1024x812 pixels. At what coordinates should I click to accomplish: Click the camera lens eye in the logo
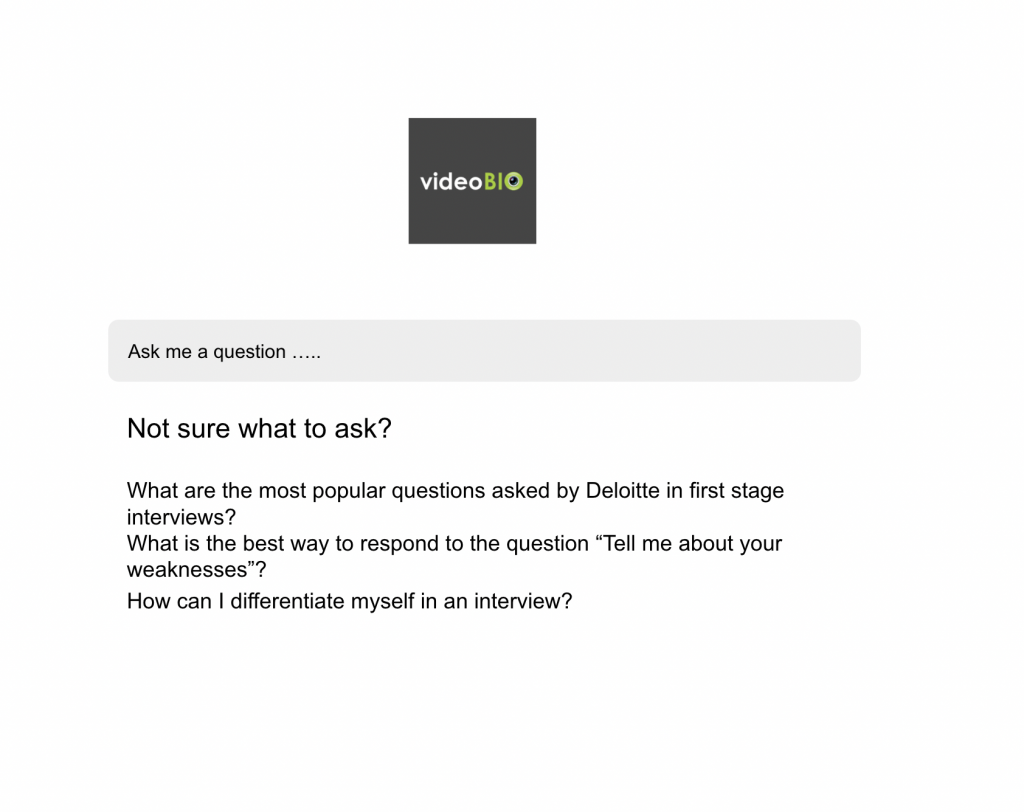pyautogui.click(x=513, y=181)
